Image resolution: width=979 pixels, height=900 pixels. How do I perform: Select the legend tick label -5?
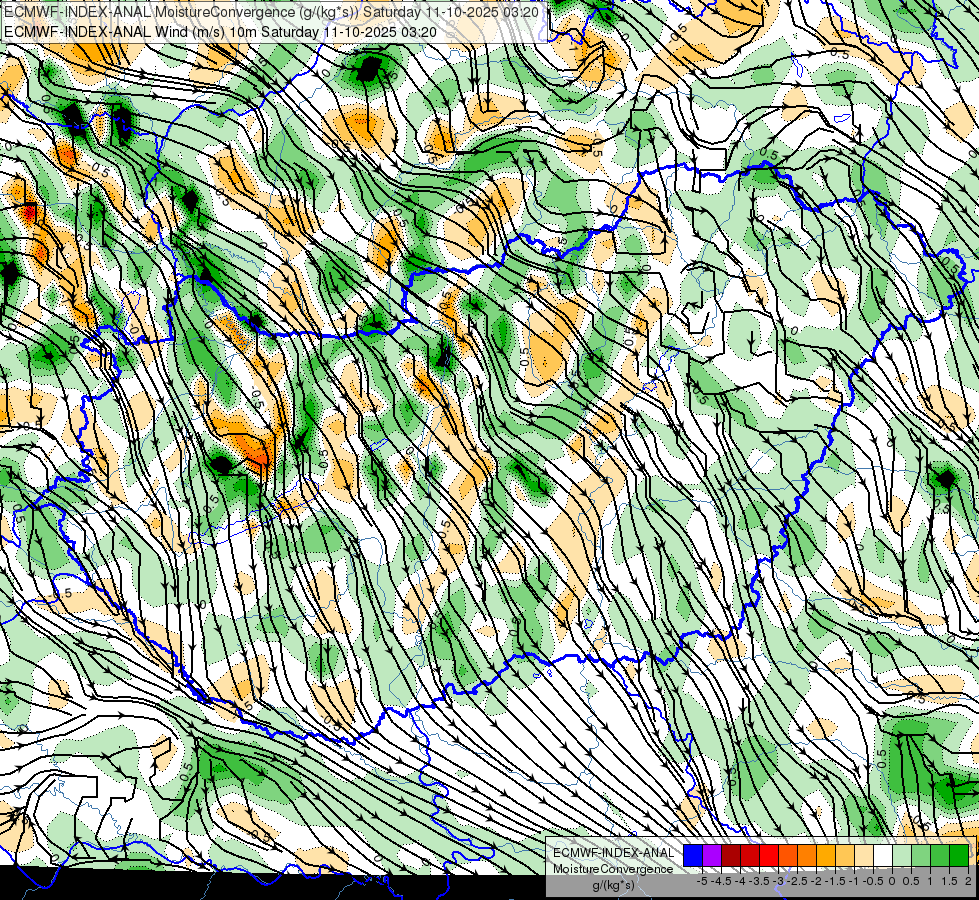point(702,881)
